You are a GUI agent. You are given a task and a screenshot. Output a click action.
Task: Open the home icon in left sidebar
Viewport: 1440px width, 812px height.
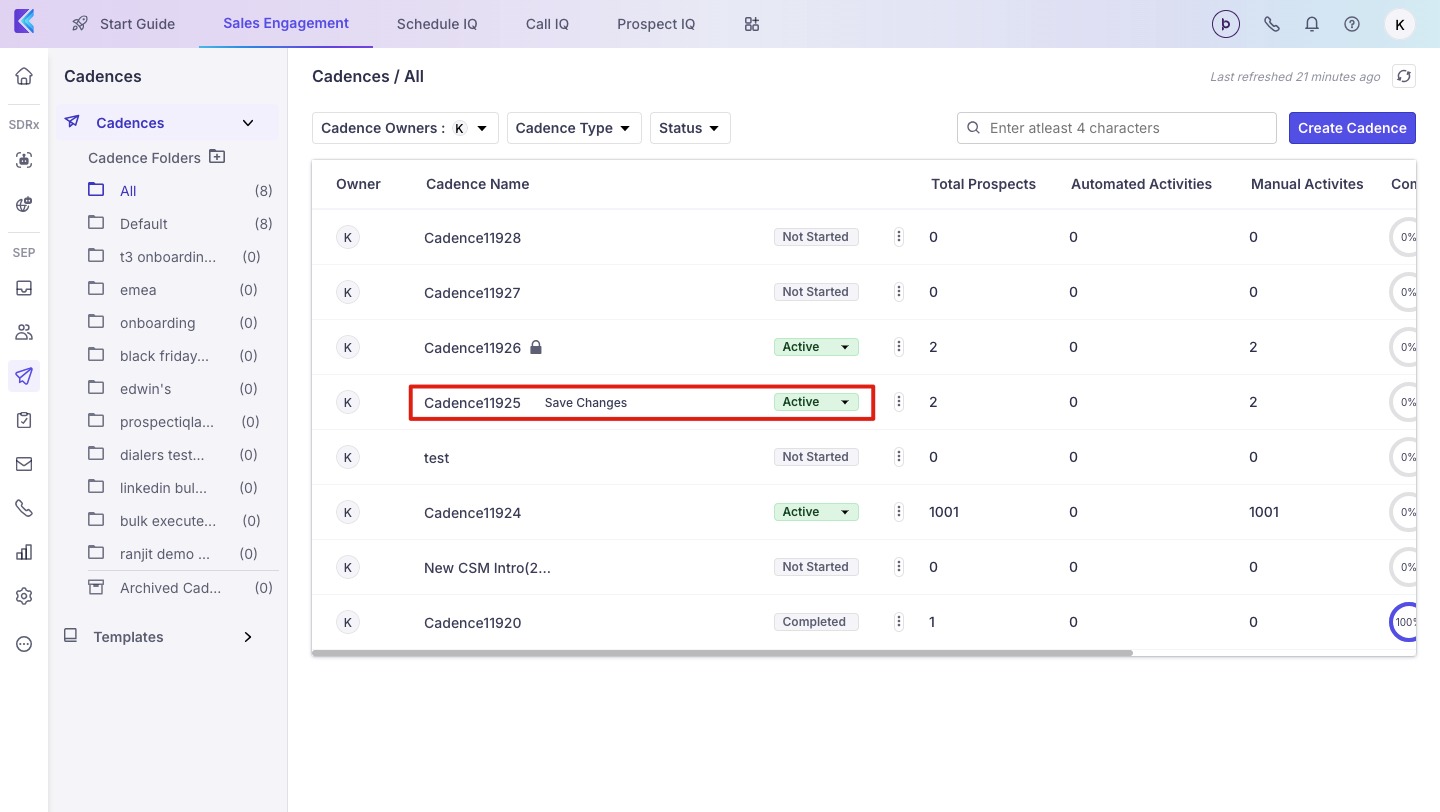[x=24, y=76]
